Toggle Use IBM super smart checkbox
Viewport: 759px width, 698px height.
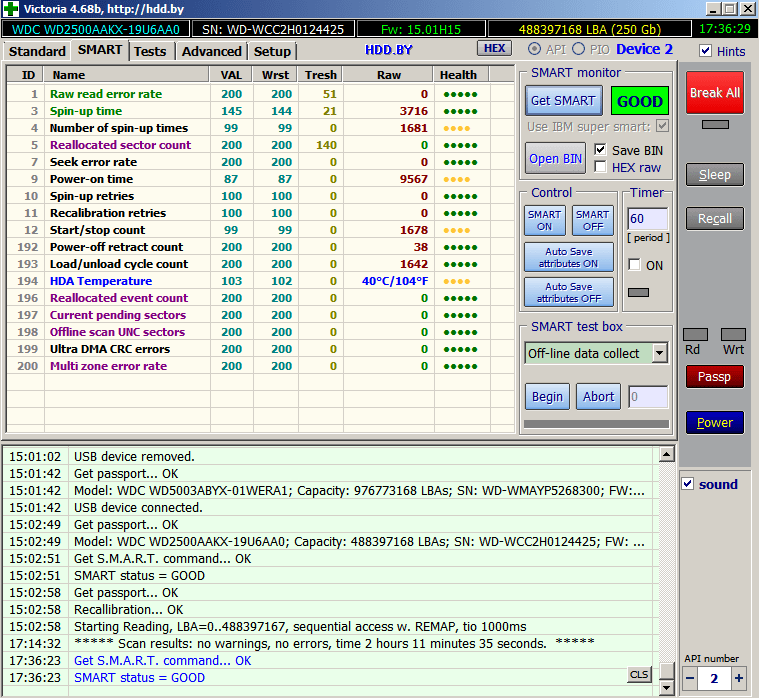pyautogui.click(x=662, y=126)
